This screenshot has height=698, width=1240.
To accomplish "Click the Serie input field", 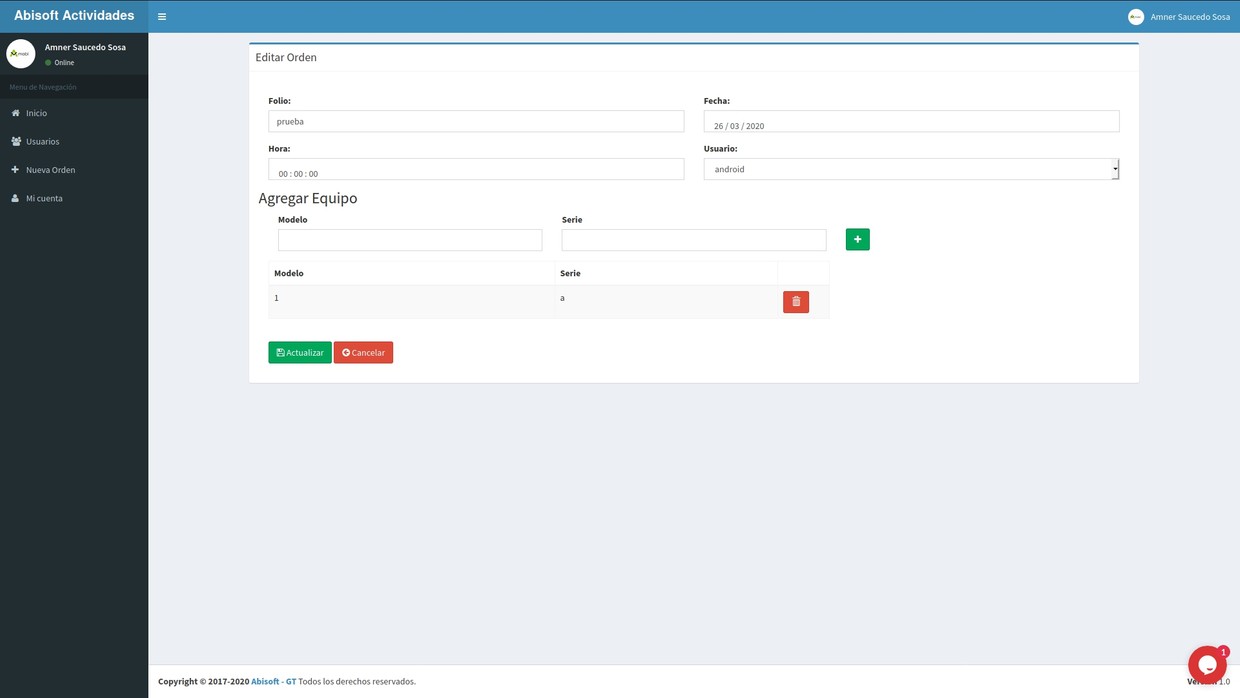I will [694, 240].
